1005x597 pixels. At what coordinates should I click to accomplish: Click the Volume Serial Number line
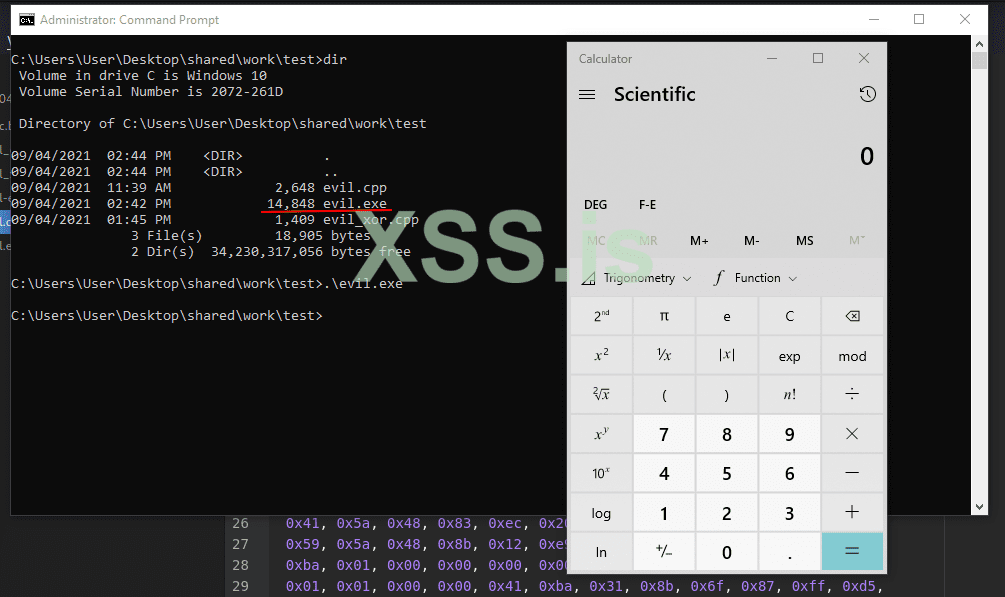[151, 91]
